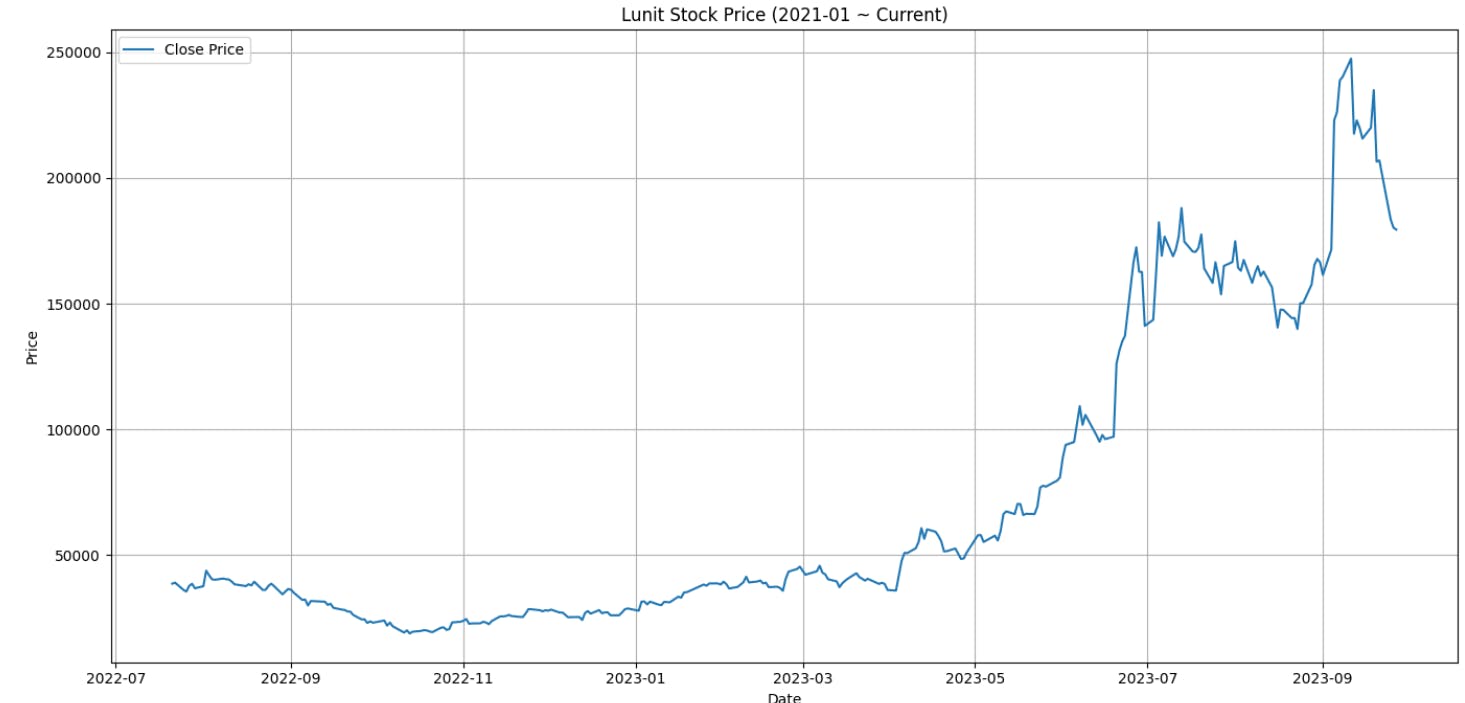Image resolution: width=1465 pixels, height=703 pixels.
Task: Click the x-axis tick '2023-07'
Action: coord(1147,677)
